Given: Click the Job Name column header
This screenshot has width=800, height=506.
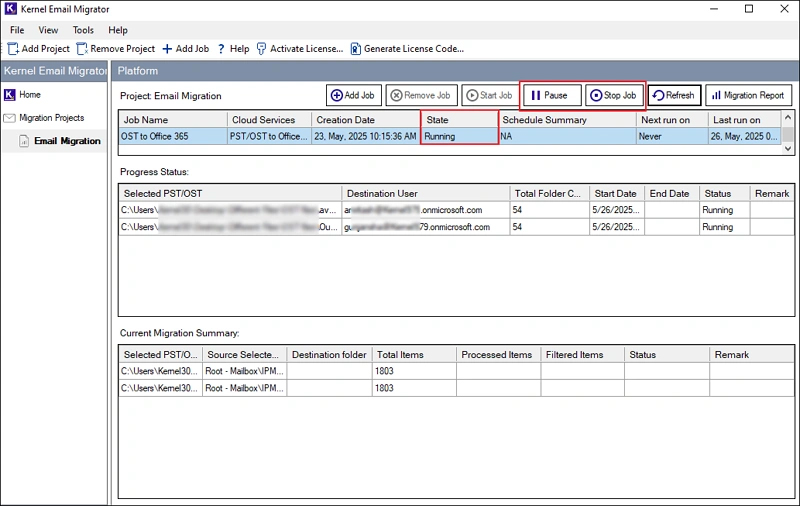Looking at the screenshot, I should [173, 120].
